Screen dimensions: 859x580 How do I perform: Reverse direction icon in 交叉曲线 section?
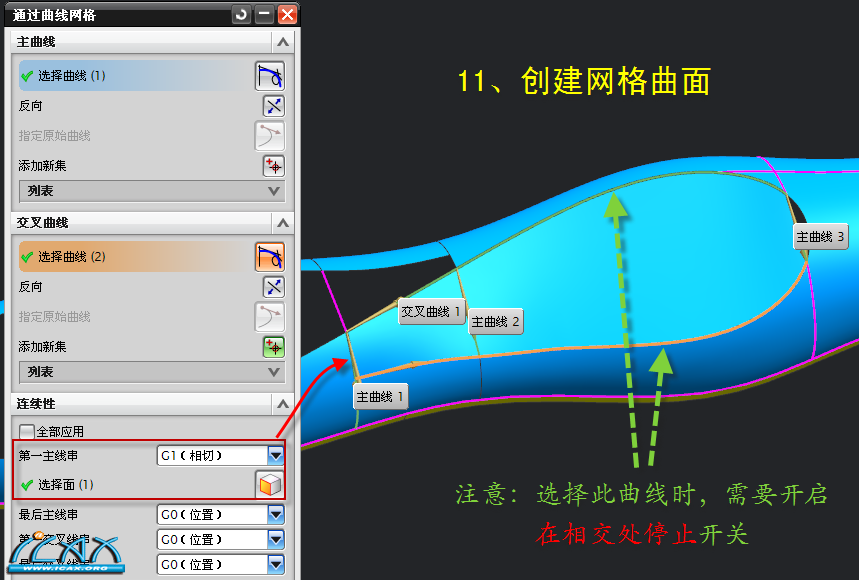[x=273, y=287]
